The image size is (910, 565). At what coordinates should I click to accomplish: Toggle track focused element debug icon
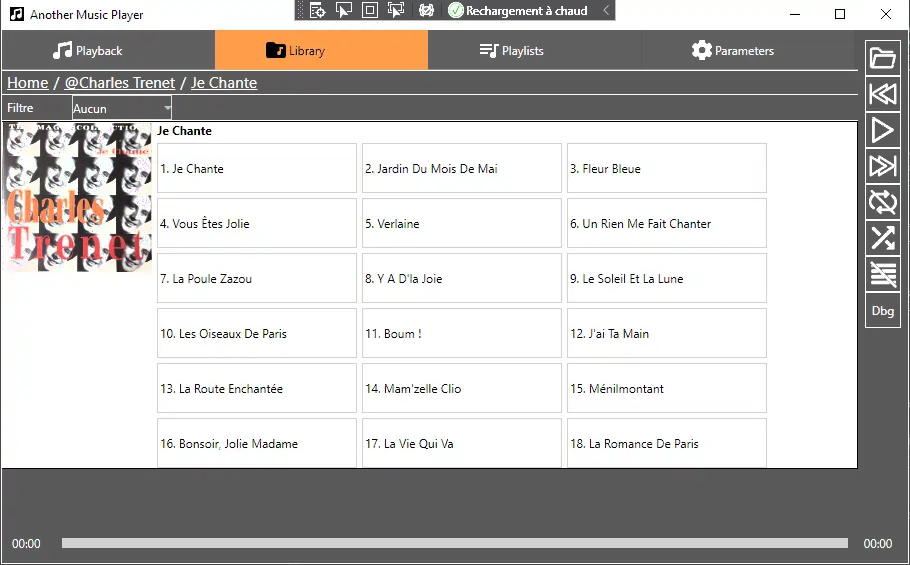[396, 10]
